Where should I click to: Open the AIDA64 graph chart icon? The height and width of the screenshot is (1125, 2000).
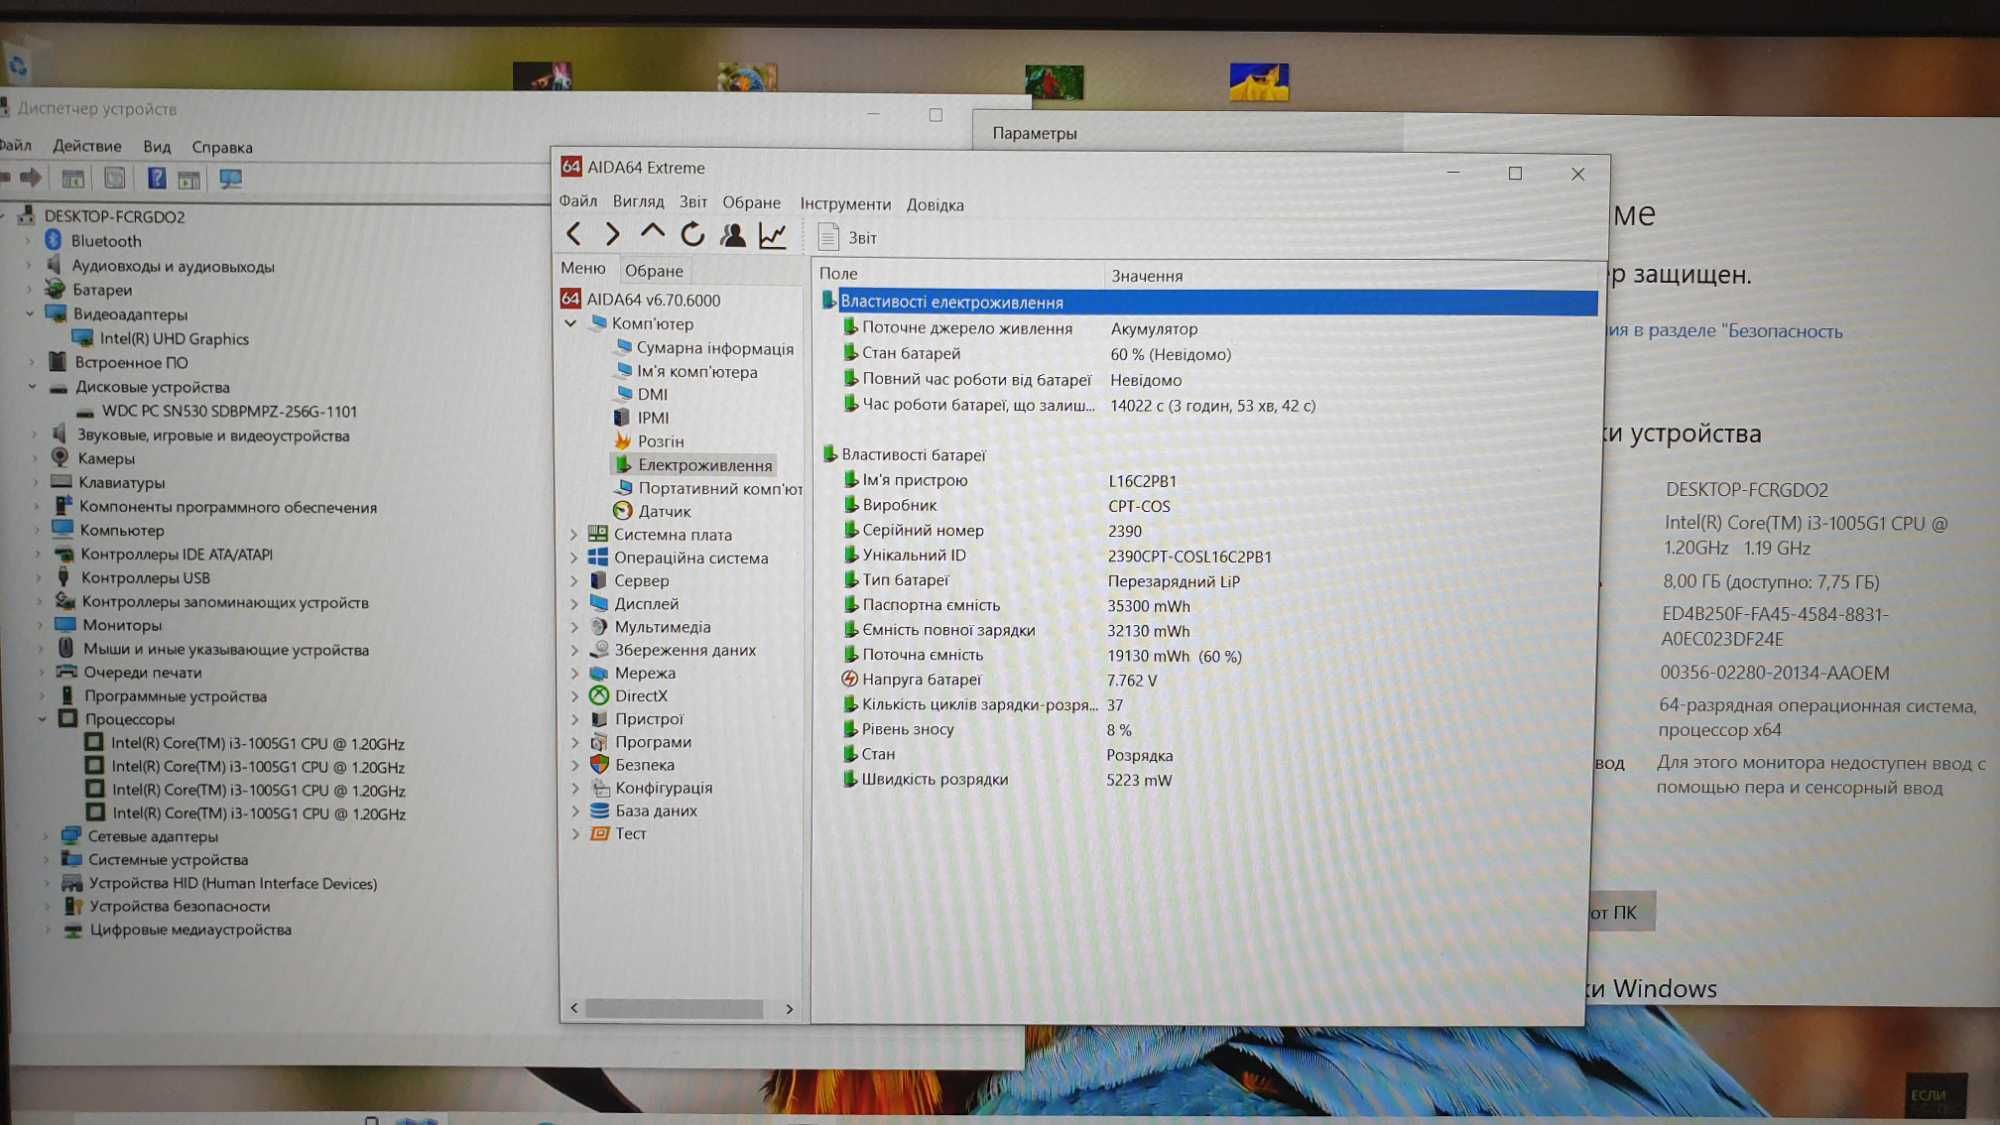pos(773,236)
